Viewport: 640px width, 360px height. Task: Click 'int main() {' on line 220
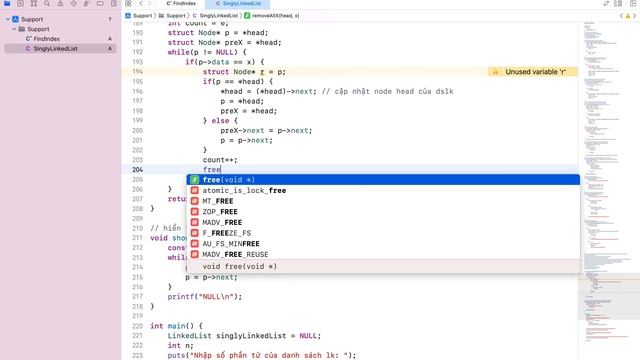(176, 326)
